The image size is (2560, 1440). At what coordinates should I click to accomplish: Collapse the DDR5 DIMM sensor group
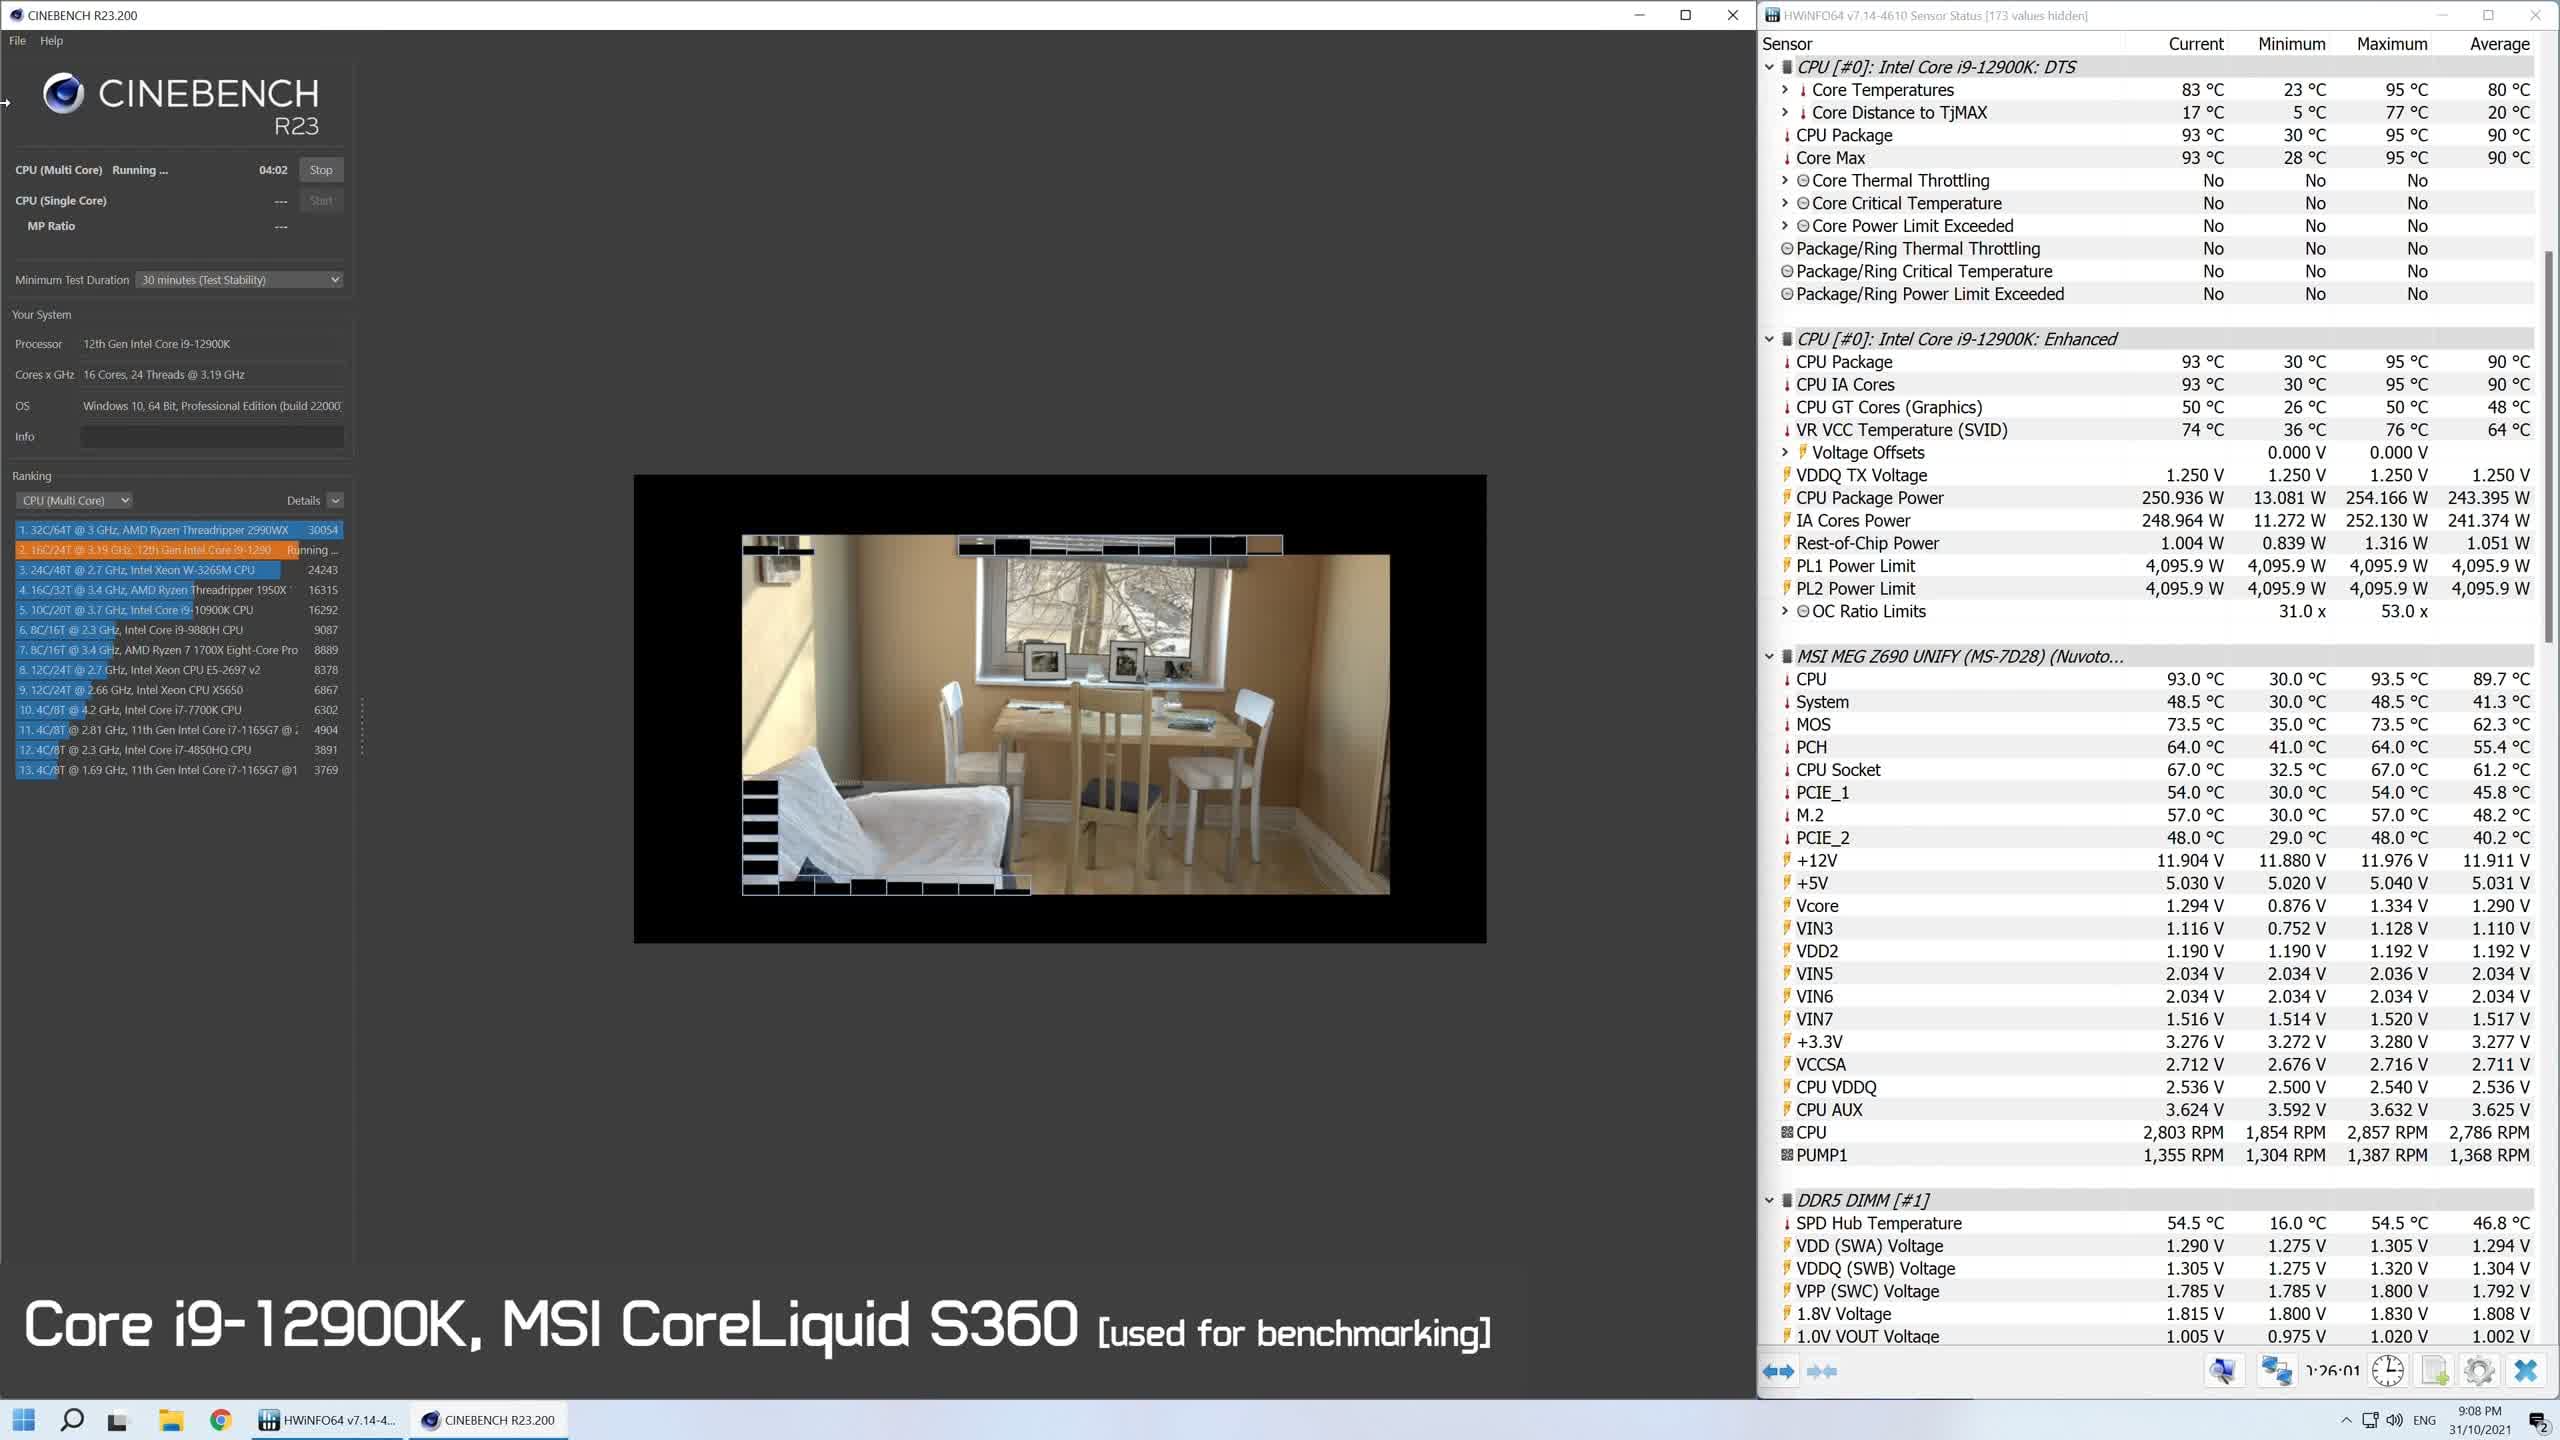(x=1769, y=1200)
